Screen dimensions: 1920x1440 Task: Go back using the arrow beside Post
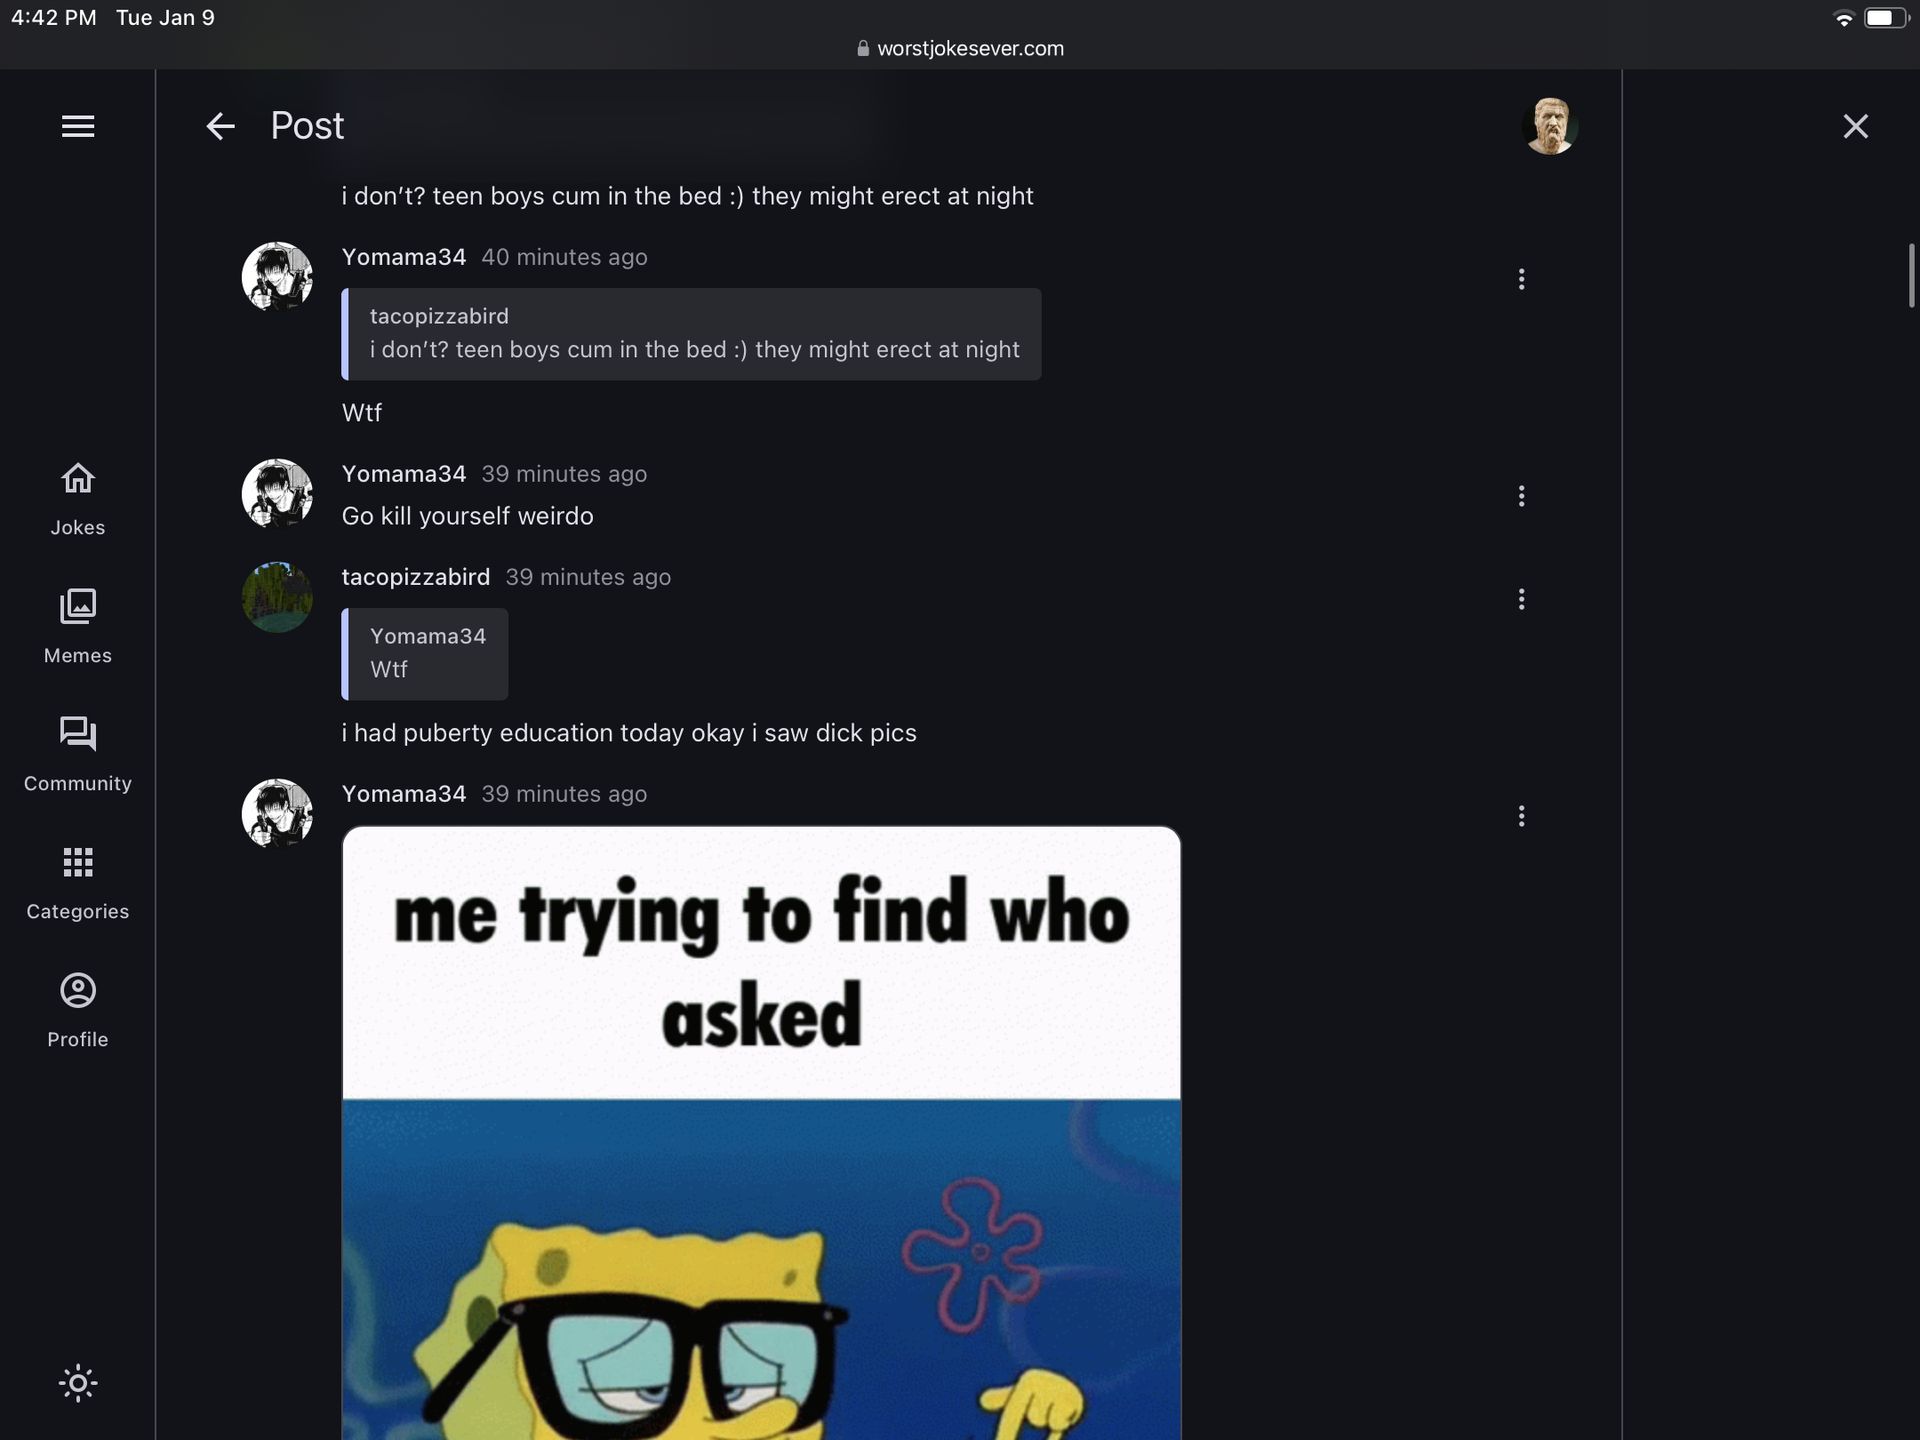point(220,126)
